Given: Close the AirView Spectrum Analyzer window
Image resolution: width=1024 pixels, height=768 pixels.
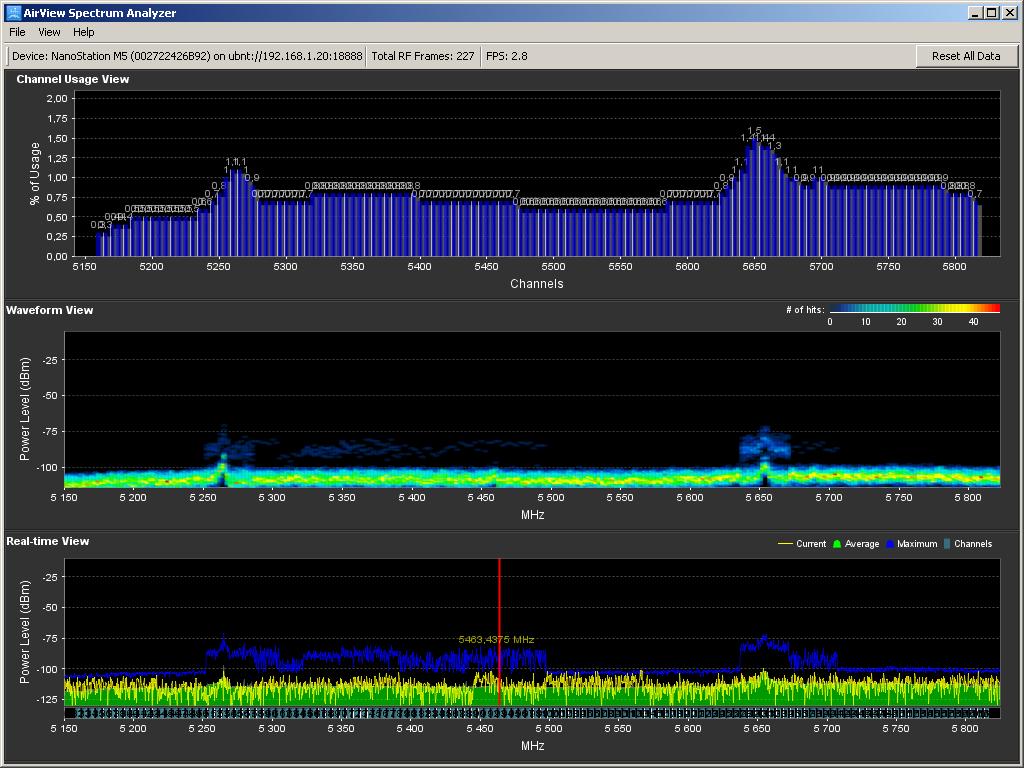Looking at the screenshot, I should (x=1009, y=13).
